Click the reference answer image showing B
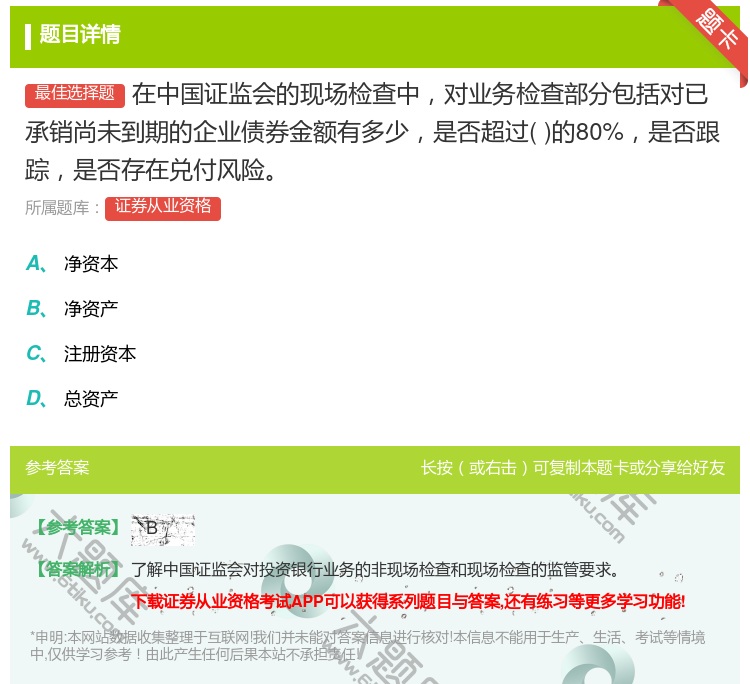Viewport: 750px width, 684px height. [163, 530]
